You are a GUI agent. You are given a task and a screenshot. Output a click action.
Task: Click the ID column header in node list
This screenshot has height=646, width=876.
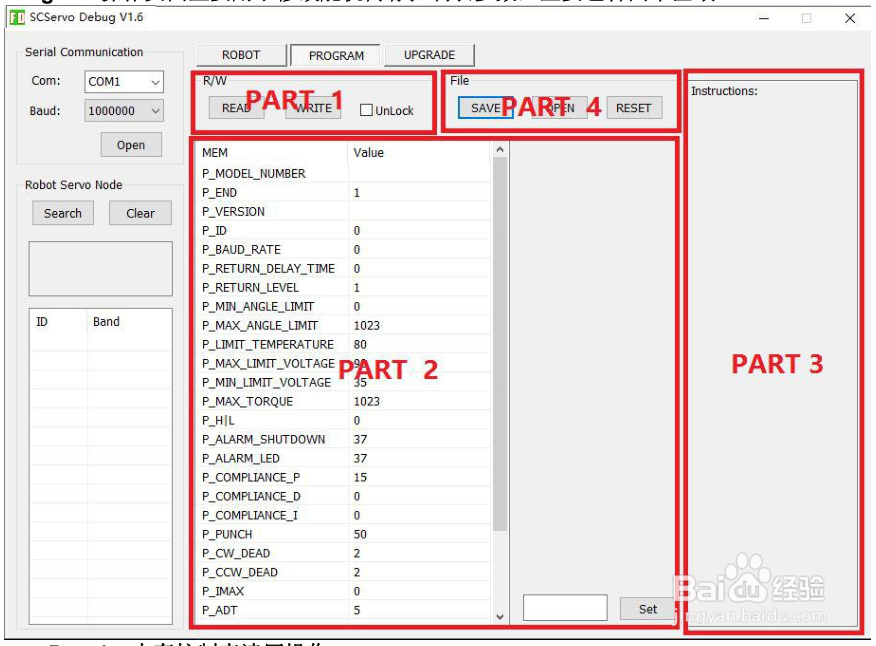[59, 322]
